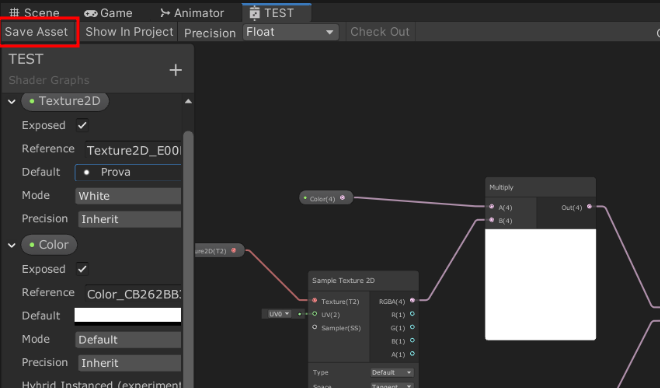Click the Sampler(SS) input port

[x=314, y=327]
